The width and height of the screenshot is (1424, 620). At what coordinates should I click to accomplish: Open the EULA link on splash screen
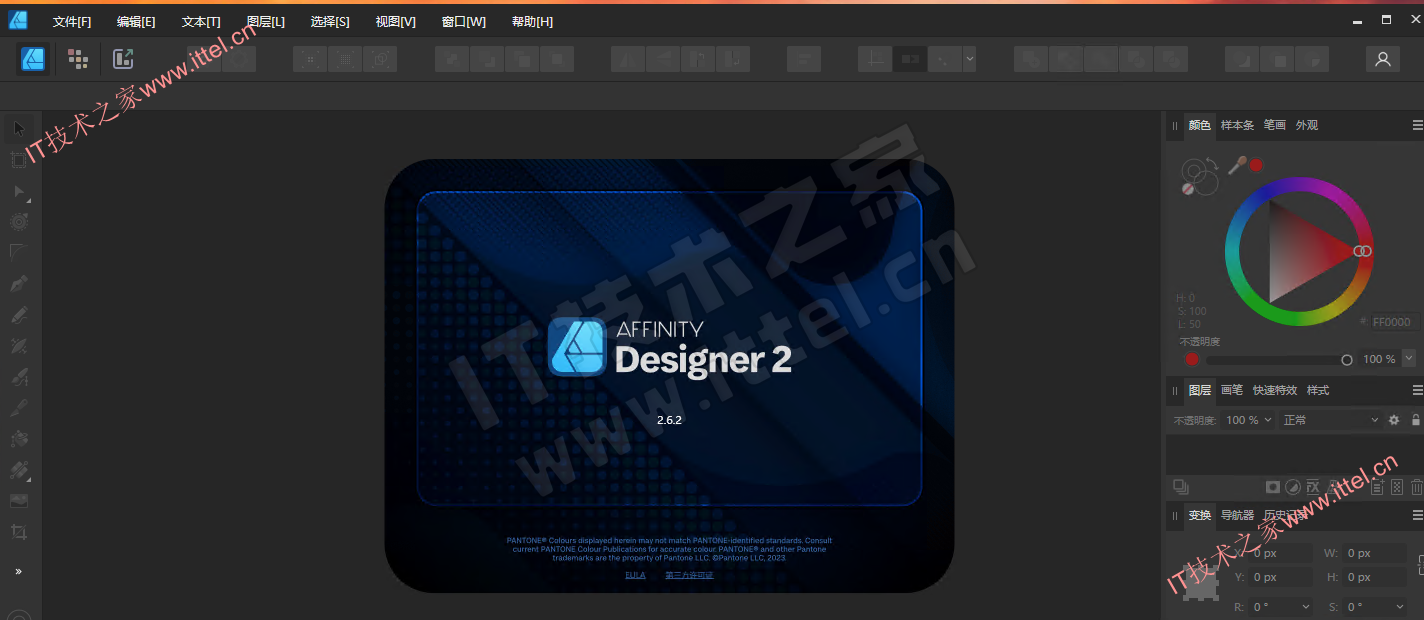(635, 575)
